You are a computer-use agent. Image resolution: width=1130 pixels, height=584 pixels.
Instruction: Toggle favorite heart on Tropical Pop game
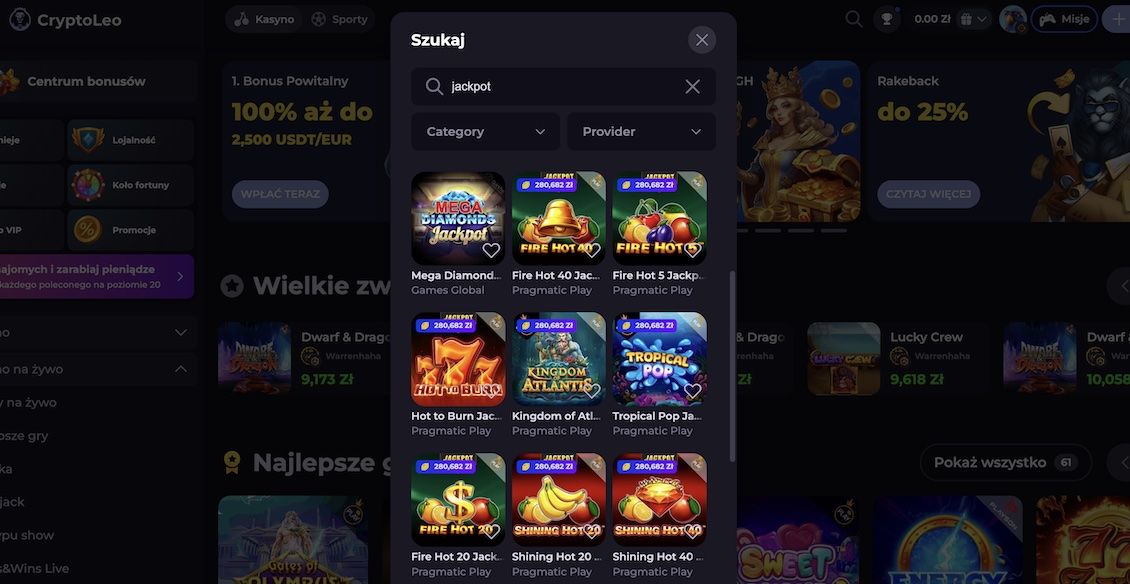692,391
